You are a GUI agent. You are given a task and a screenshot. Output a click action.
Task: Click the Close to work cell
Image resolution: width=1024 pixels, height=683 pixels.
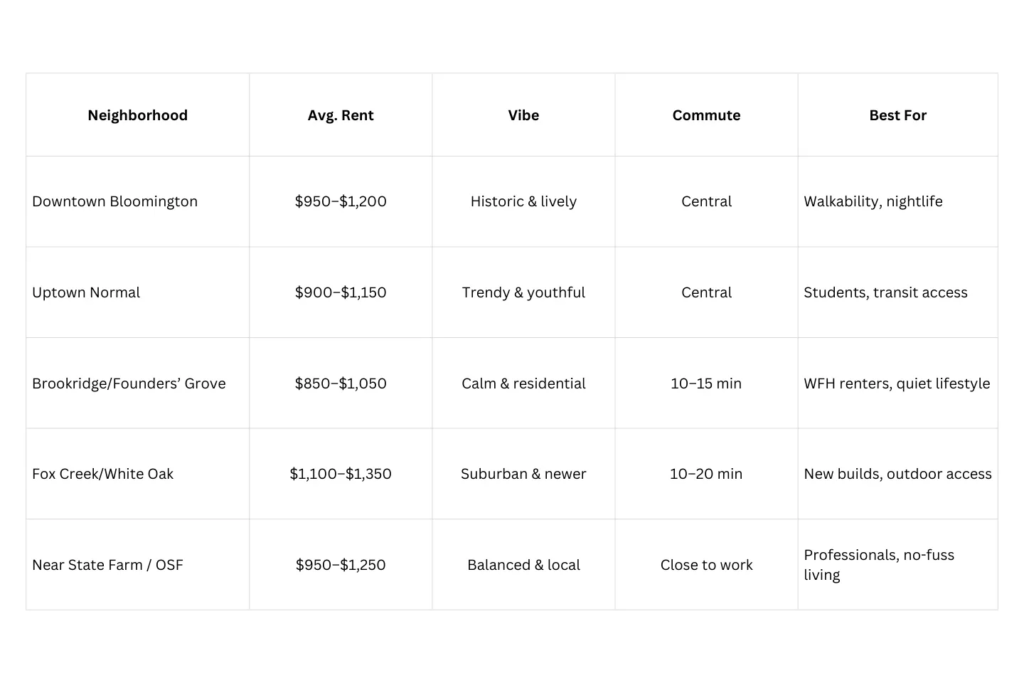[x=706, y=565]
